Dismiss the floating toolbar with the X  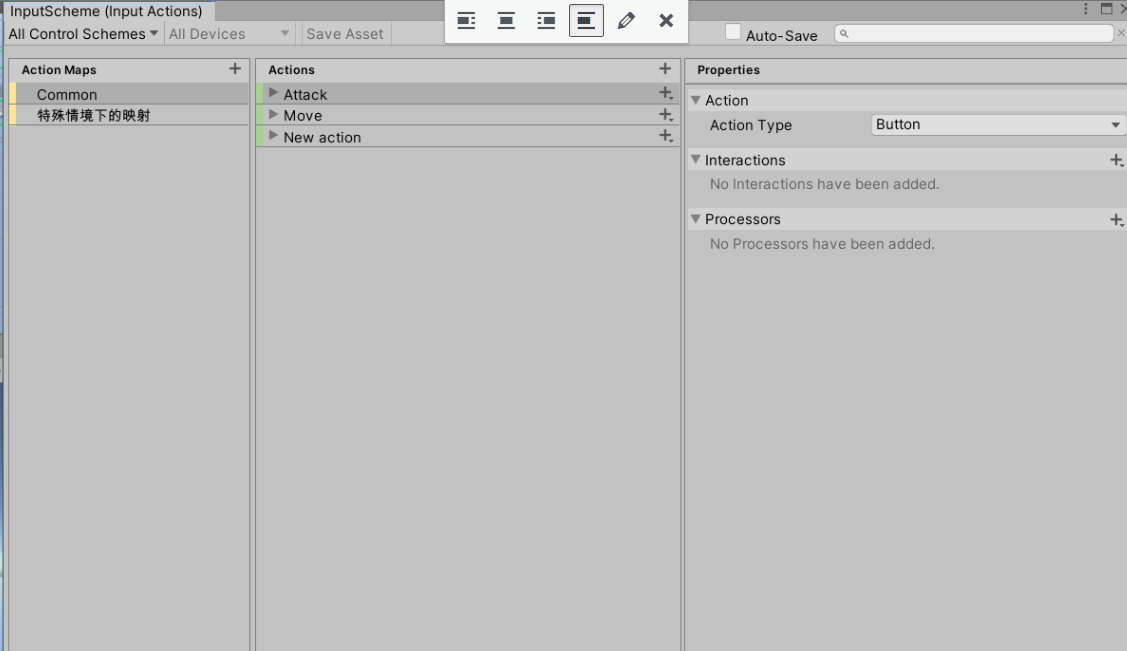click(666, 20)
